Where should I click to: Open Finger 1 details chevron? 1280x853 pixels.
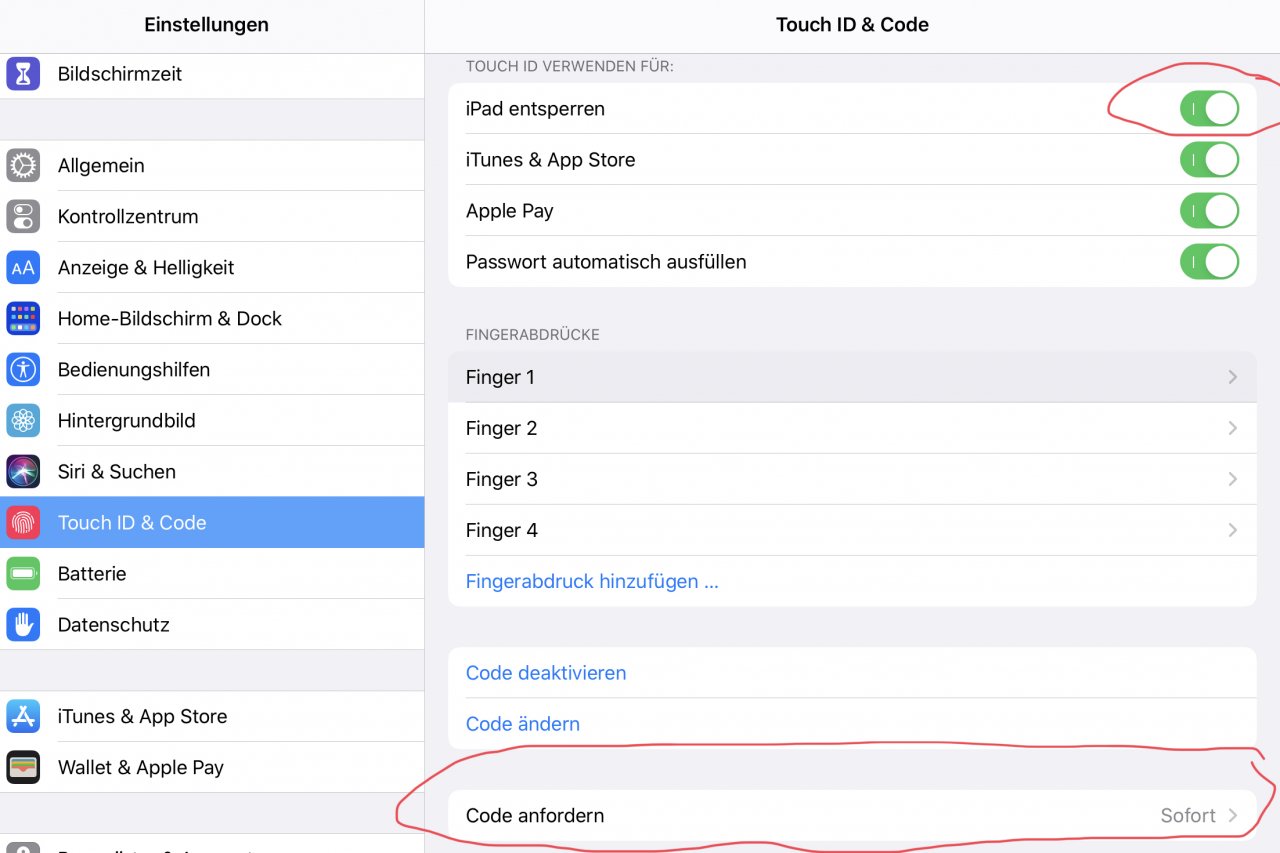tap(1232, 377)
